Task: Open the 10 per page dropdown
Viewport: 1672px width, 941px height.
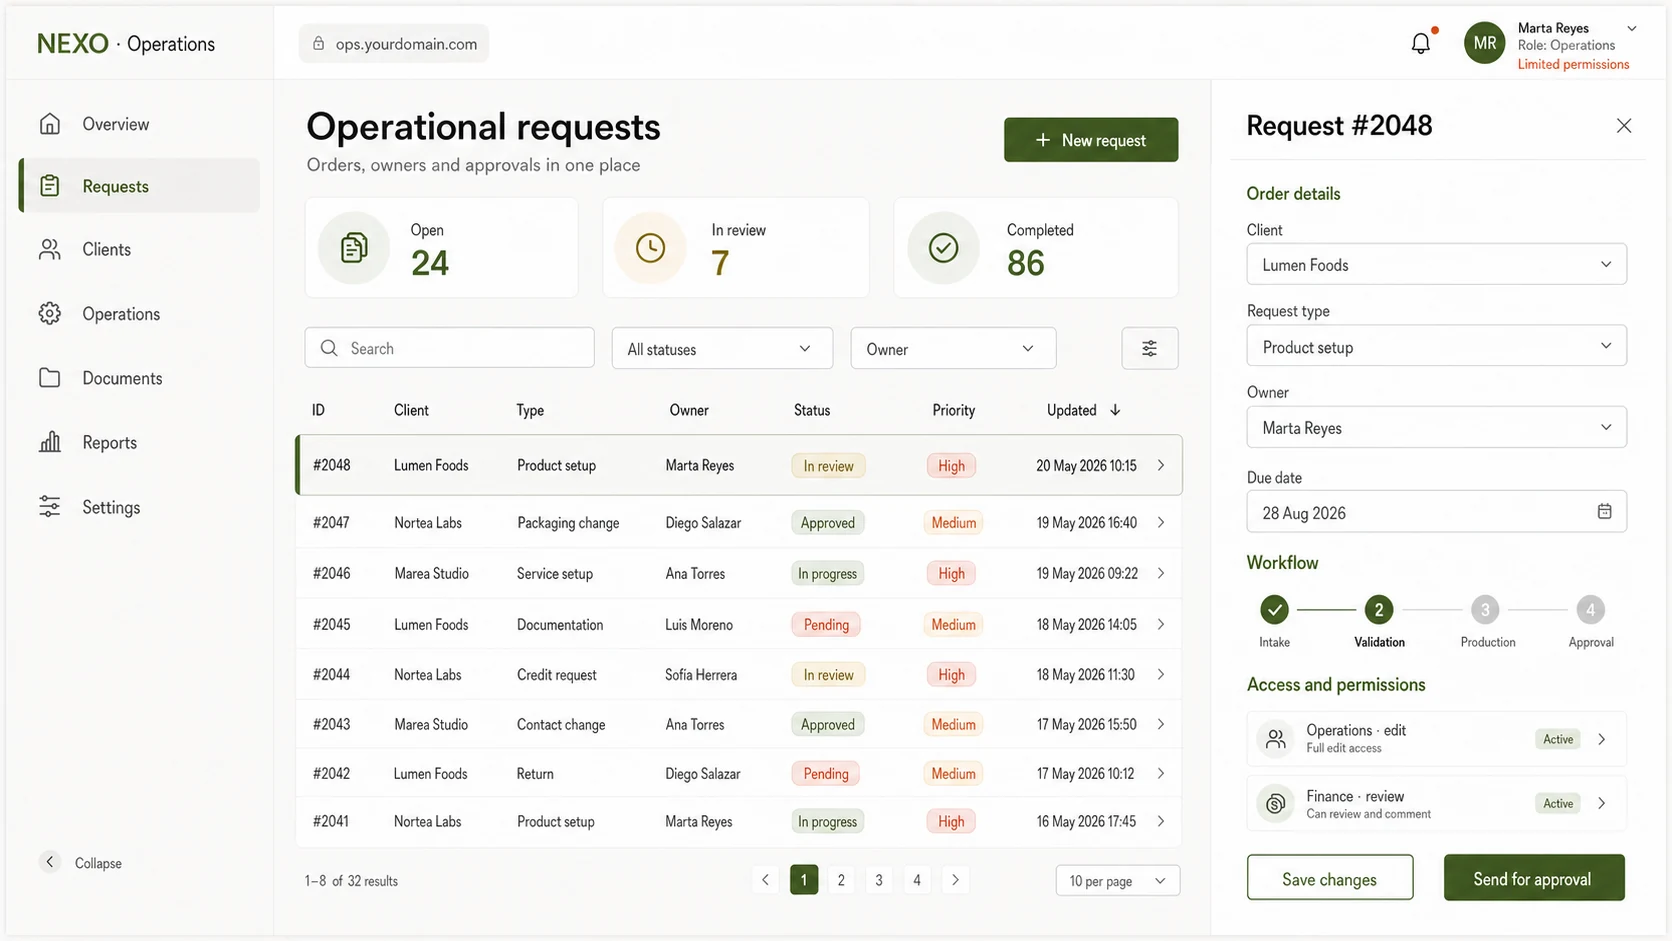Action: (x=1118, y=880)
